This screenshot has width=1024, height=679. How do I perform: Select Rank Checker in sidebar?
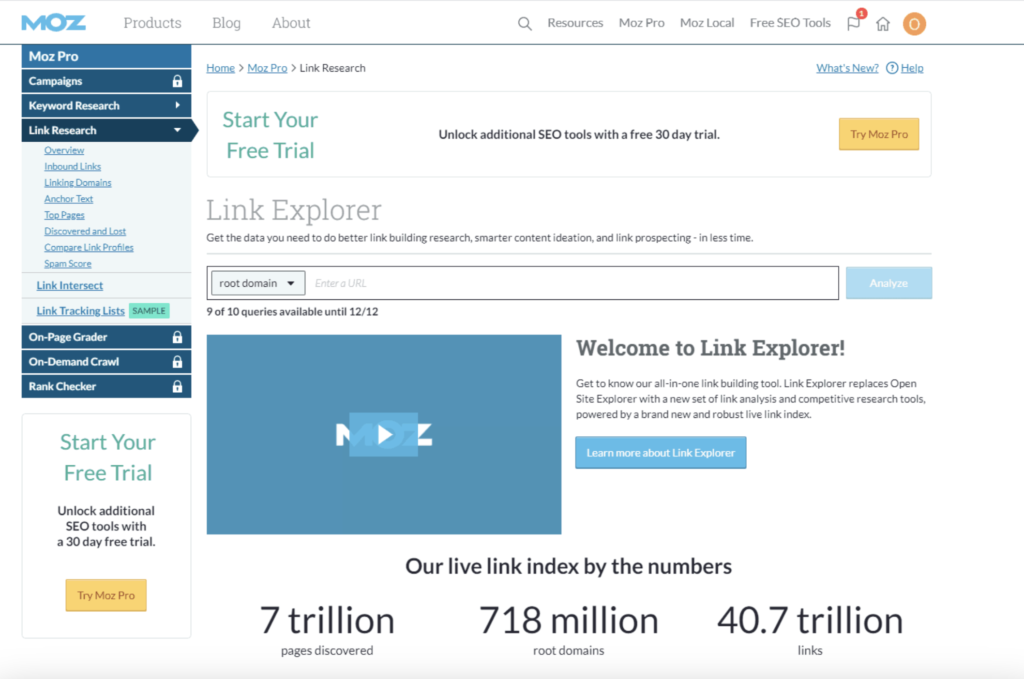106,387
